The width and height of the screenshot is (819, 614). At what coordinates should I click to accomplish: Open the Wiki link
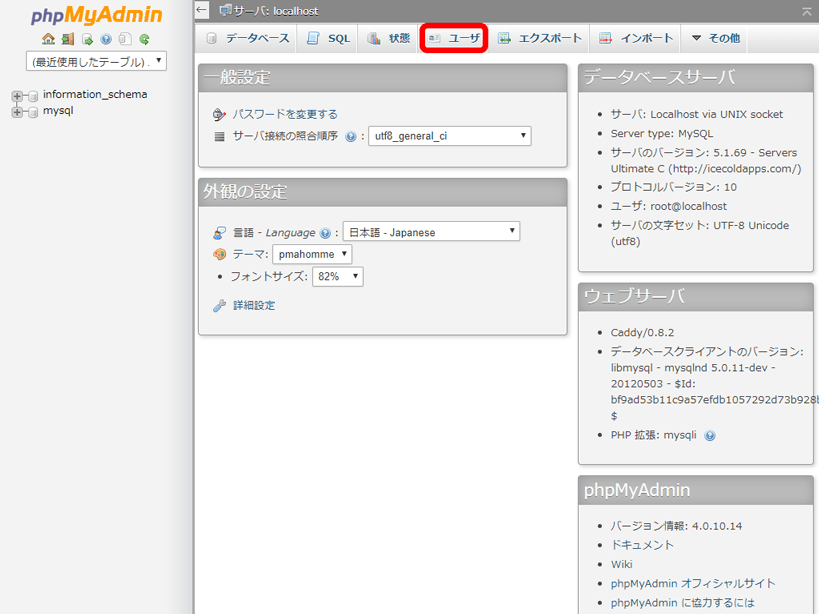[622, 564]
